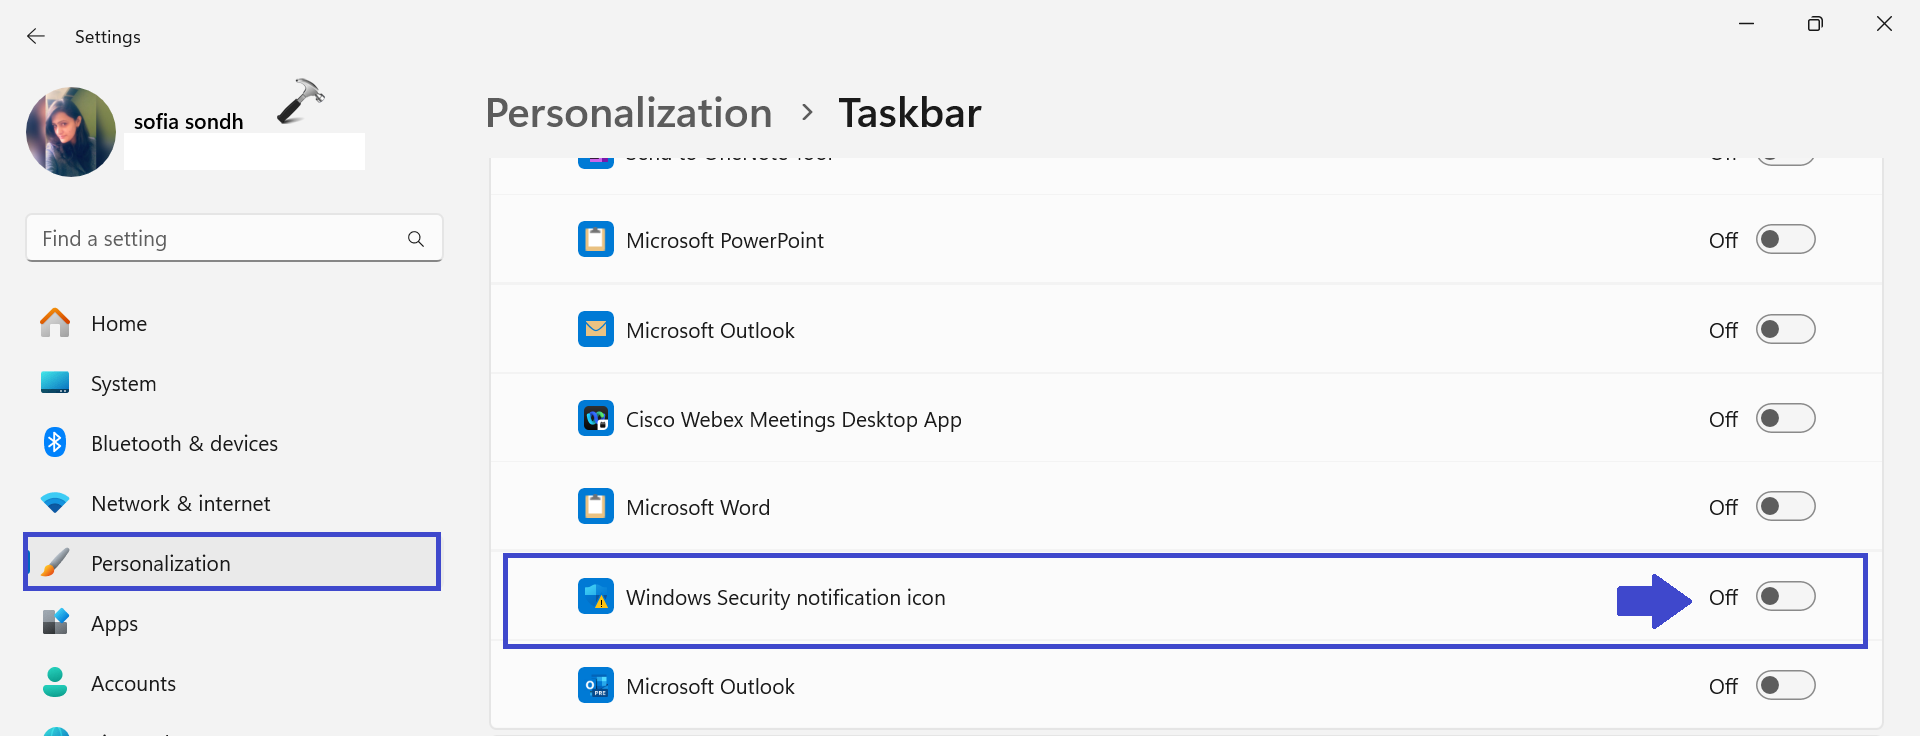Screen dimensions: 1920x736
Task: Click the Bluetooth icon in sidebar
Action: 55,443
